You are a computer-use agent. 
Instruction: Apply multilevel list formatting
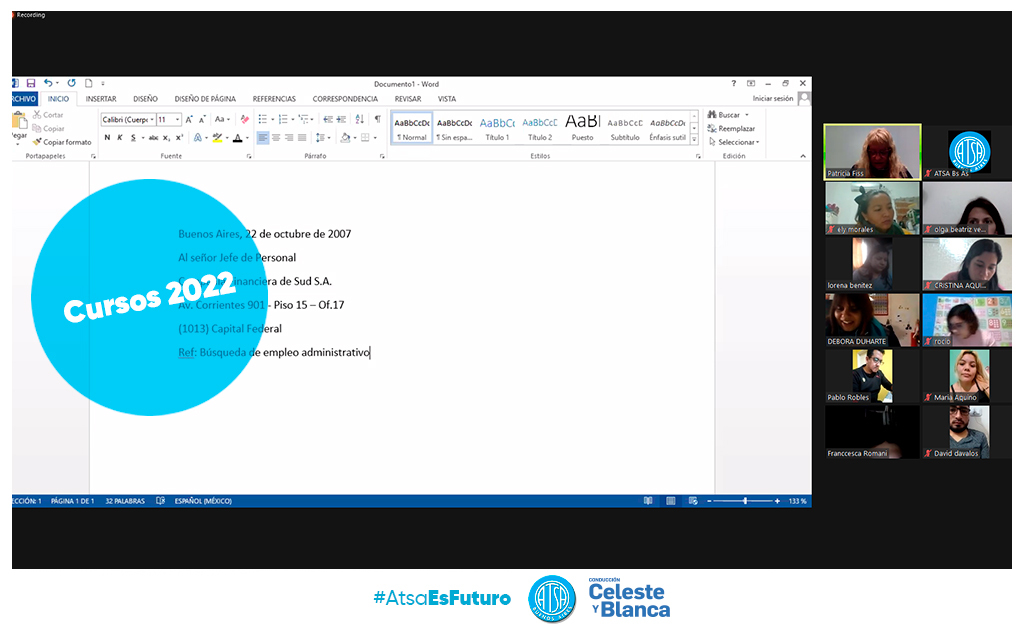tap(304, 119)
